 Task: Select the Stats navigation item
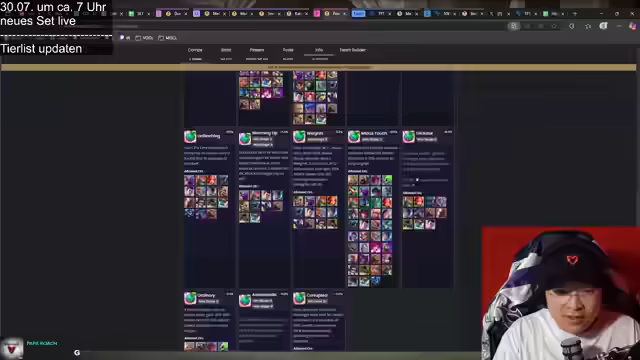click(226, 50)
